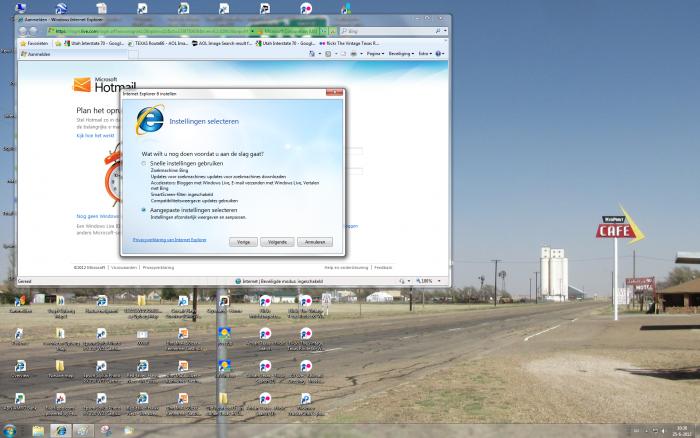Open Privacyverklaring van Internet Explorer link

[x=170, y=240]
